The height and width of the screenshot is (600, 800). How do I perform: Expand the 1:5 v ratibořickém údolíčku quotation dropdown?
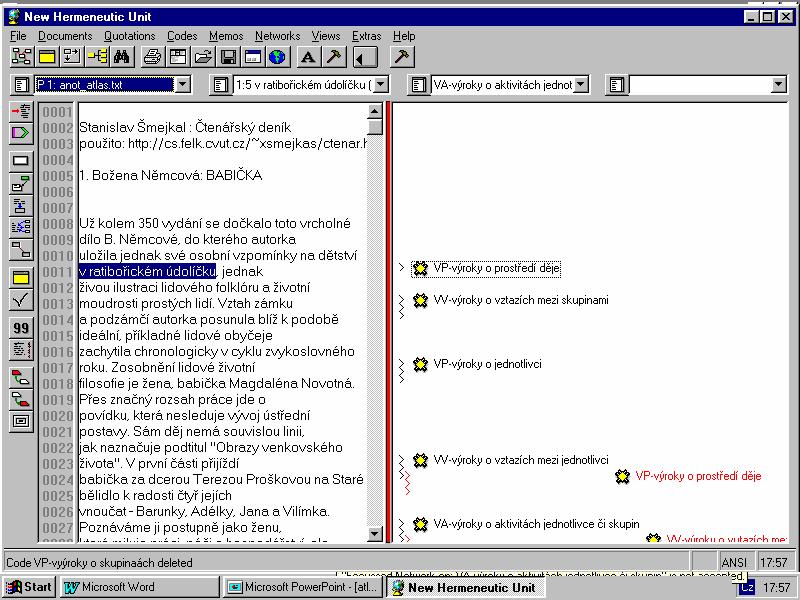(381, 85)
